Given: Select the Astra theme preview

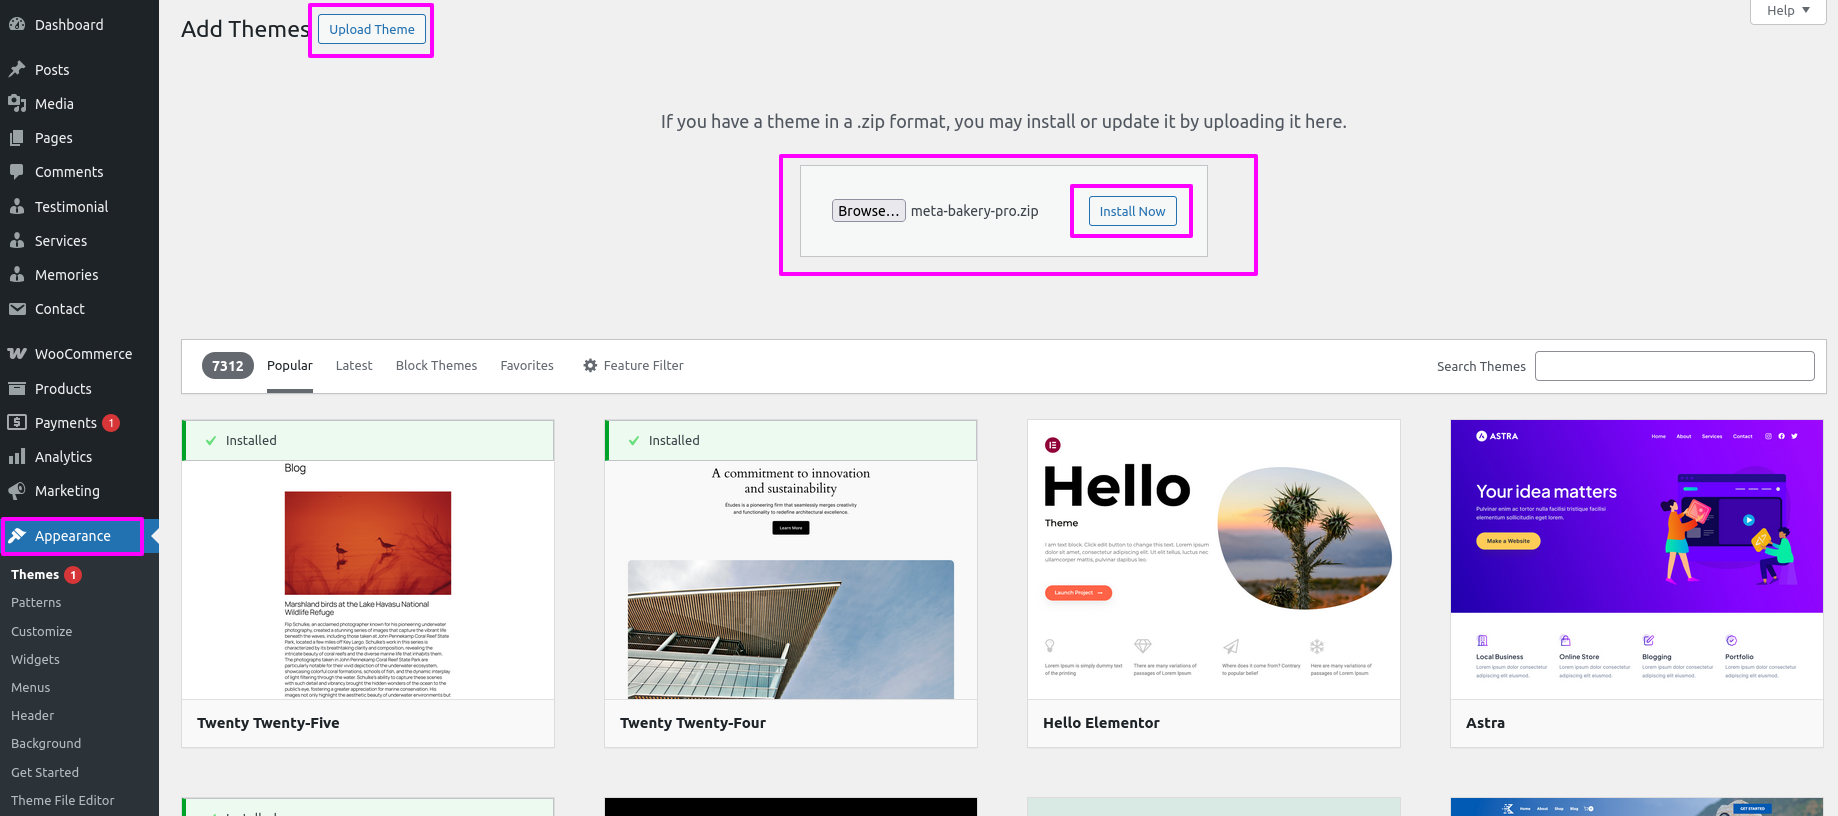Looking at the screenshot, I should (1636, 560).
